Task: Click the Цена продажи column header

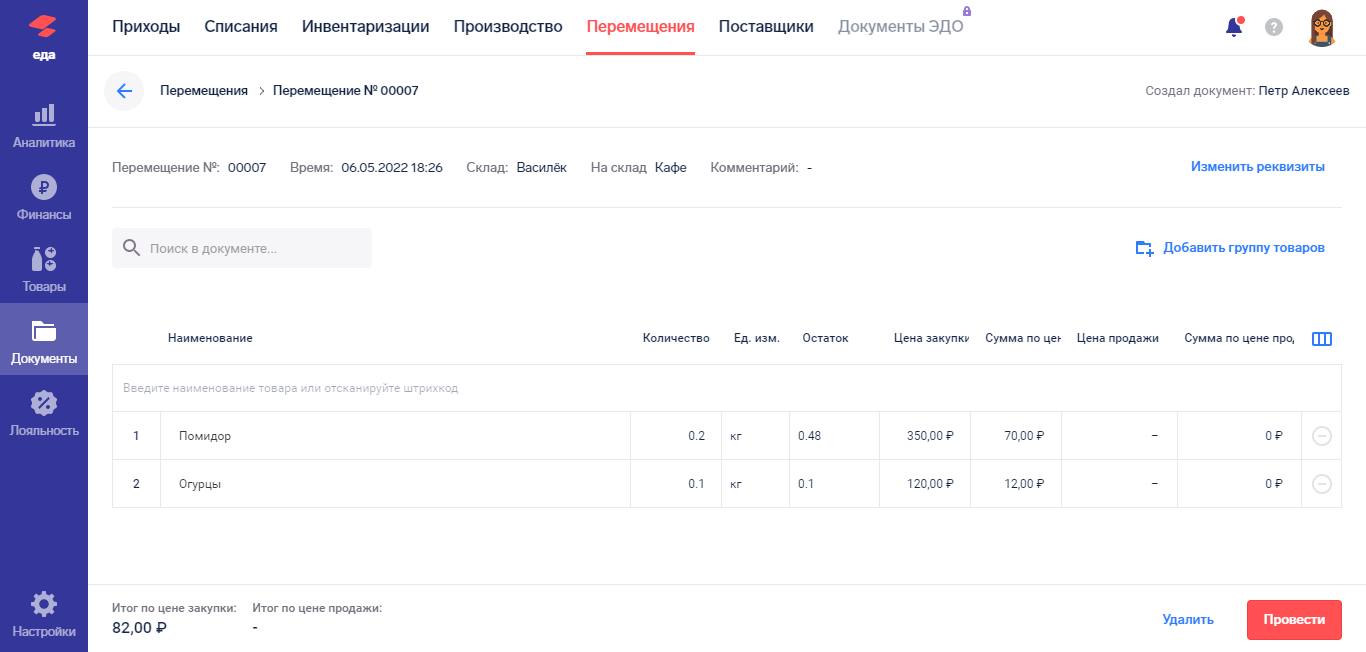Action: coord(1118,338)
